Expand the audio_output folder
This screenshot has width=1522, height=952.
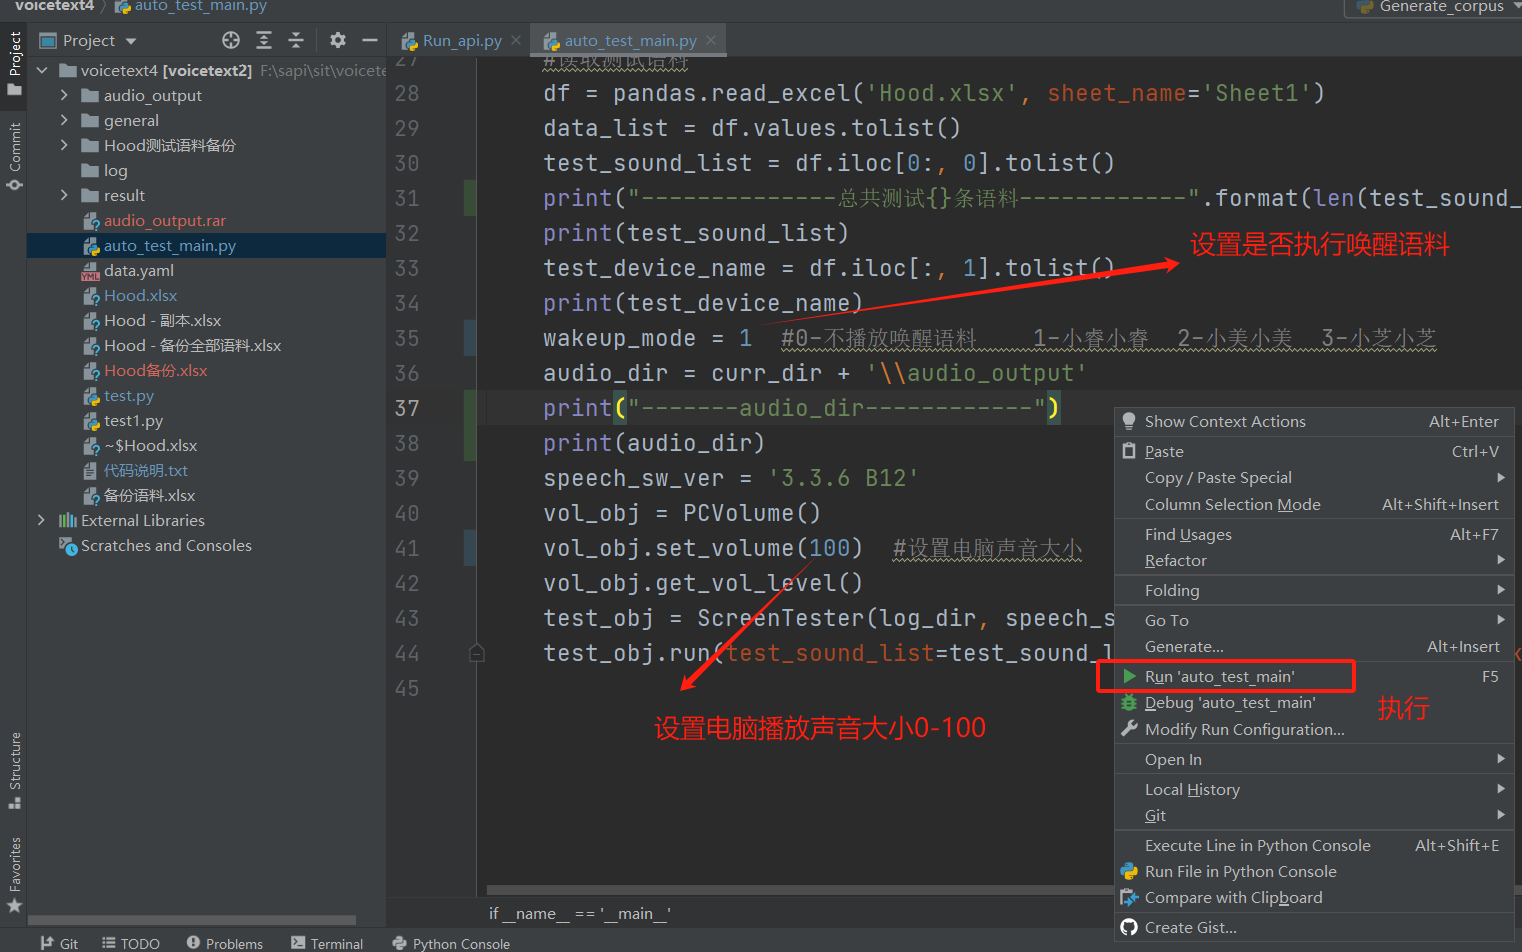pyautogui.click(x=64, y=95)
